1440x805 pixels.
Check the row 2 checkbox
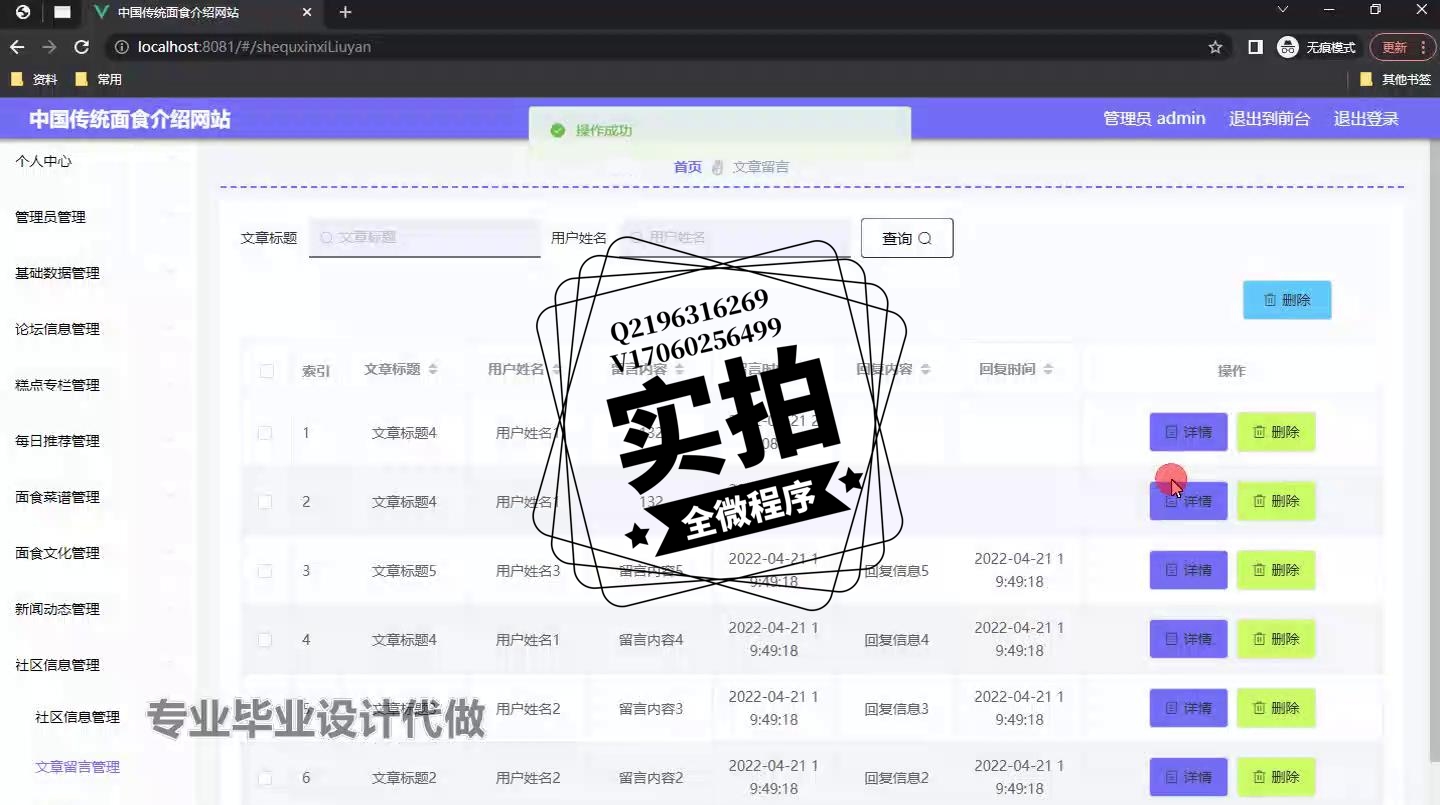tap(265, 502)
